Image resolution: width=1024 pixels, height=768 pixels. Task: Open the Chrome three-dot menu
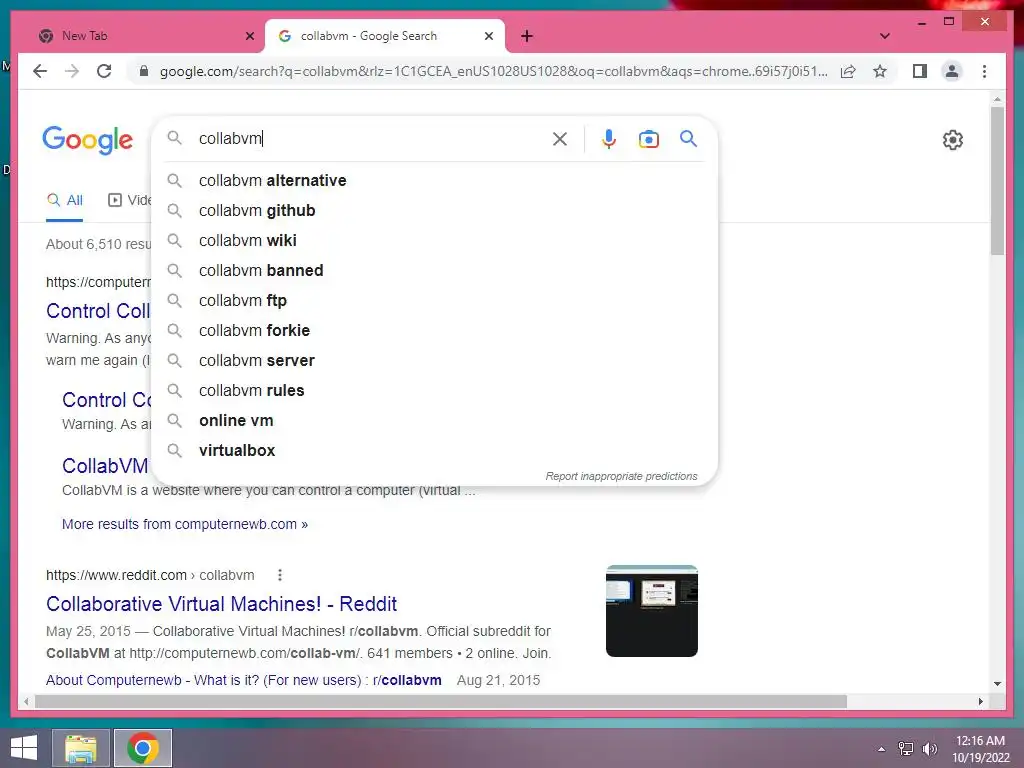point(984,71)
